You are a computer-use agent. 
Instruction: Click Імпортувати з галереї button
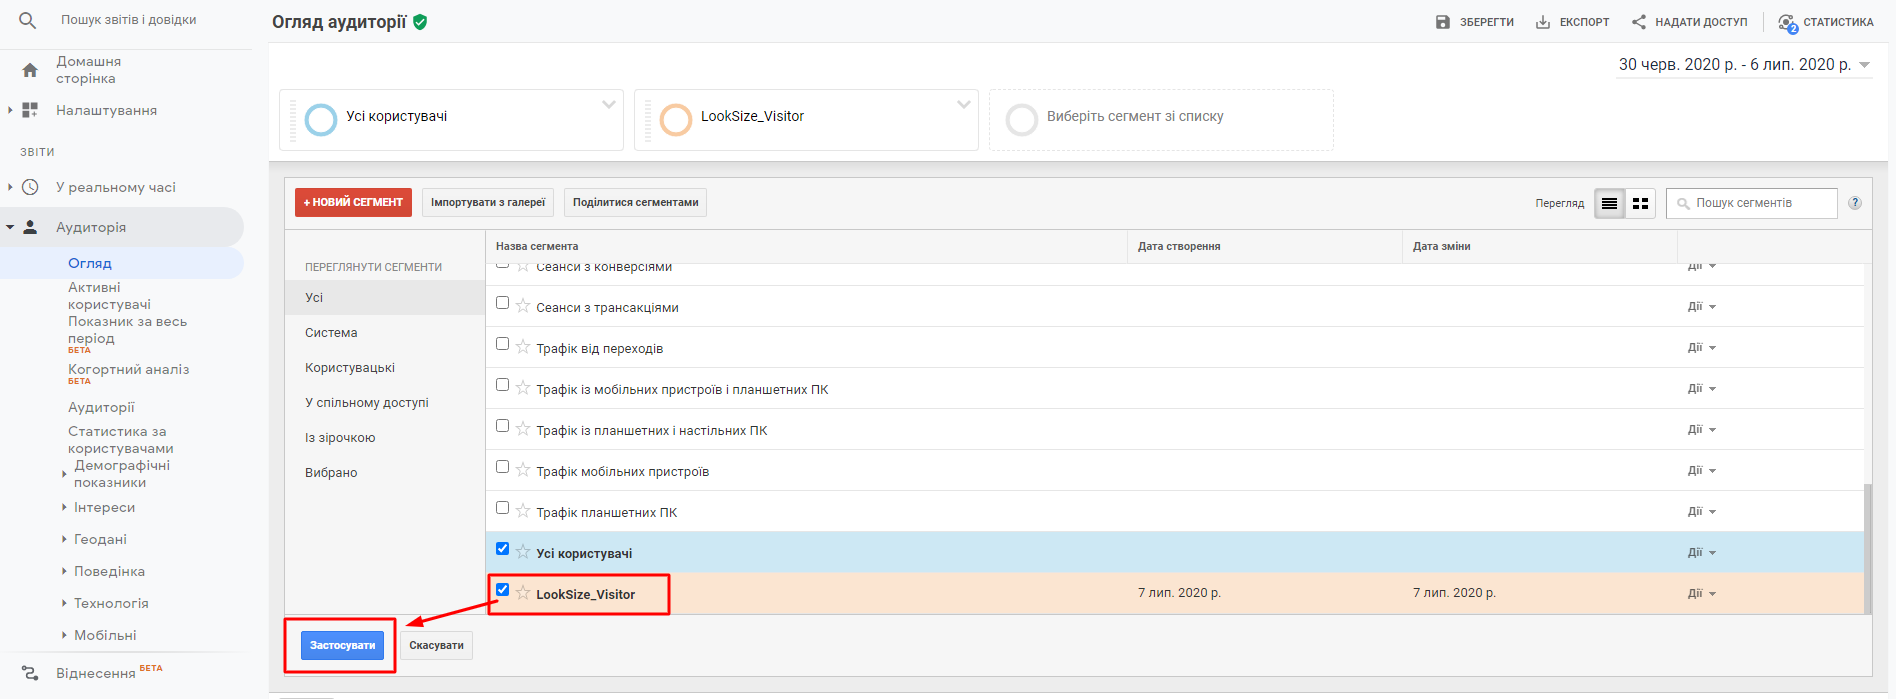pos(488,202)
